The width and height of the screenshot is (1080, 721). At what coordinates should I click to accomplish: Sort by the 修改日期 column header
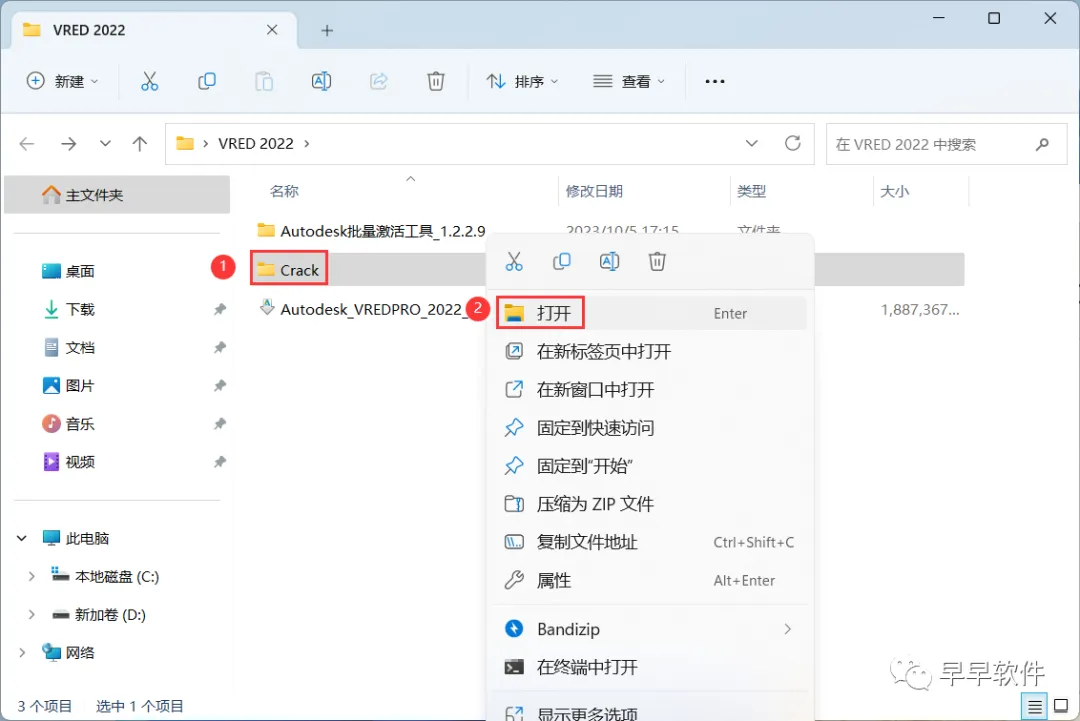tap(594, 191)
